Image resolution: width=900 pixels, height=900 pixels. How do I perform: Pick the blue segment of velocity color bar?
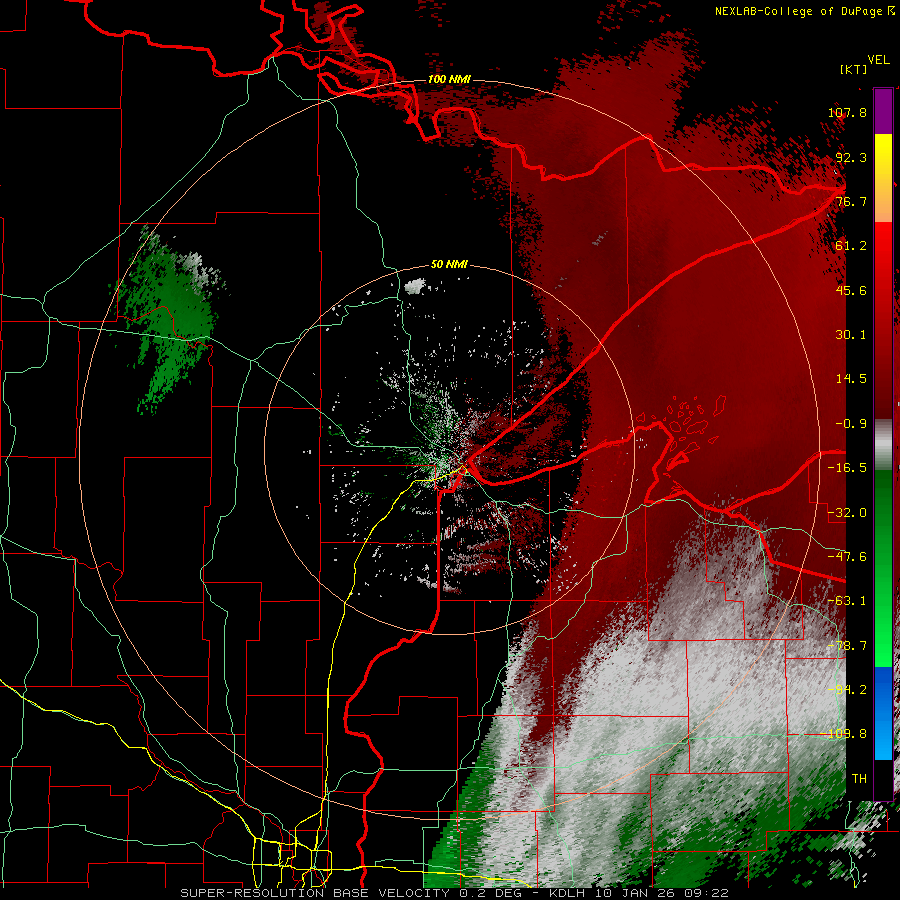pyautogui.click(x=883, y=713)
